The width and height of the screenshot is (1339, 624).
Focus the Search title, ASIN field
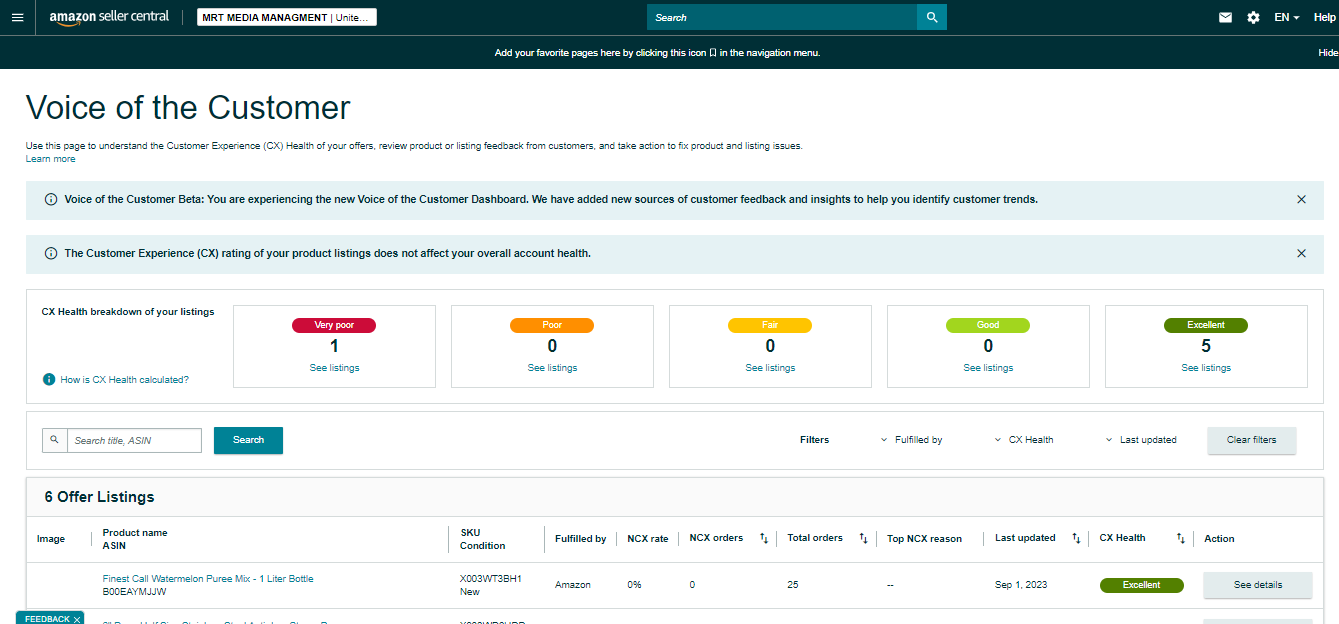(134, 440)
